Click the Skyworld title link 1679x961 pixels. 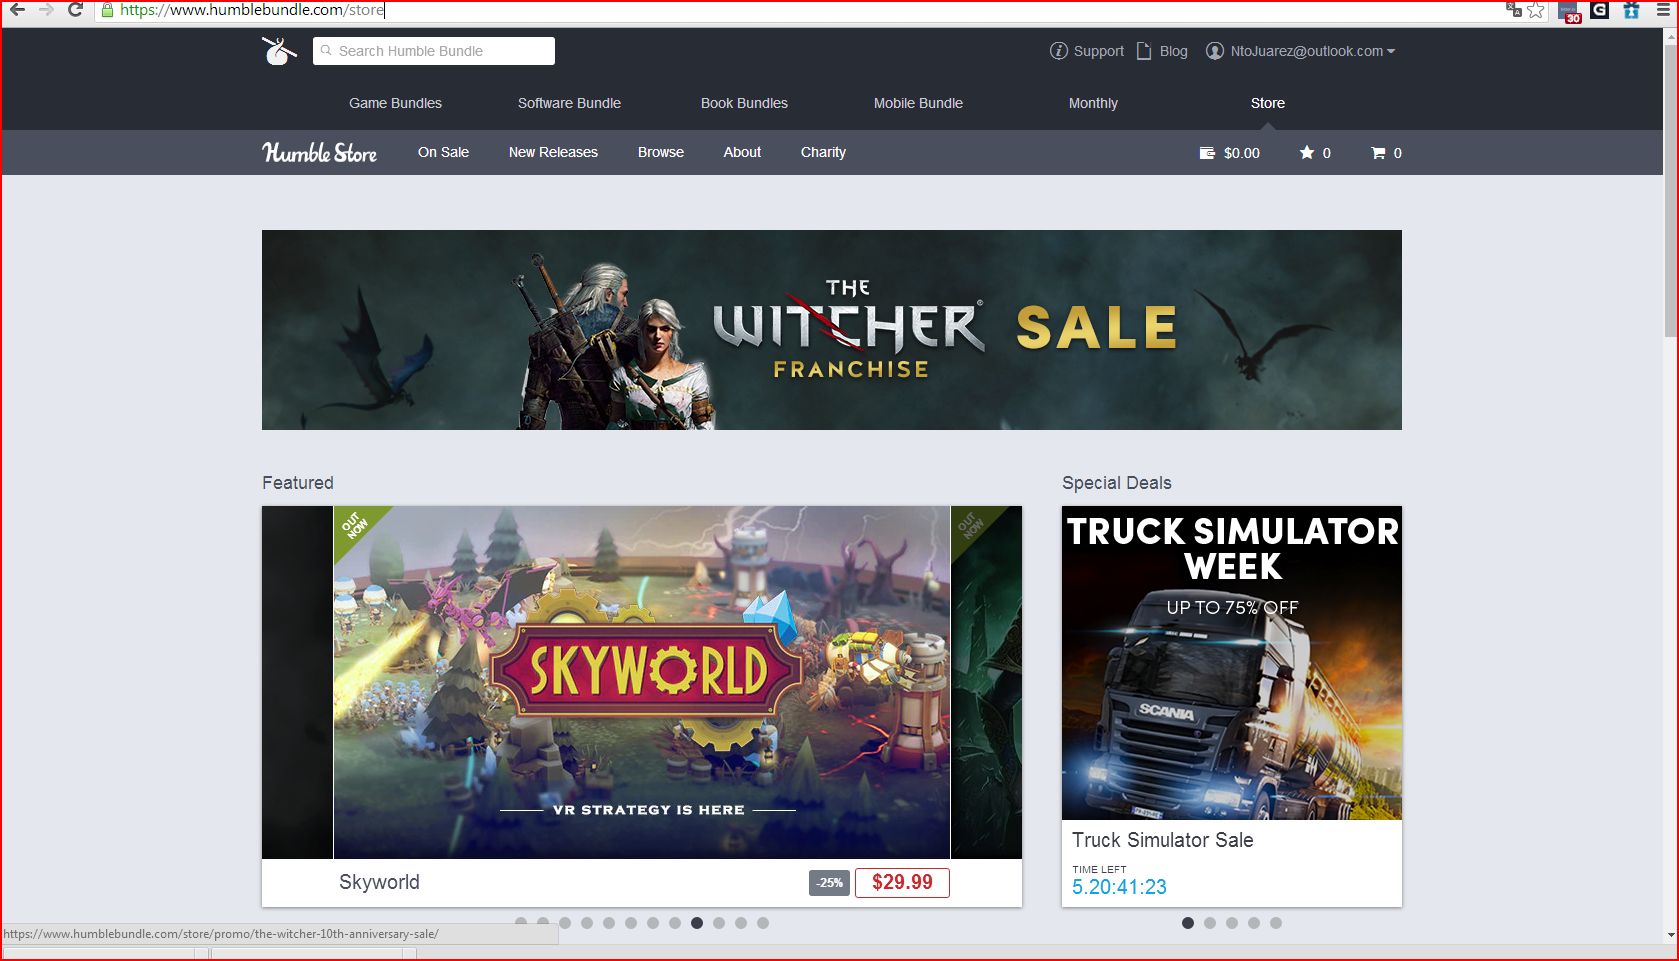click(x=379, y=882)
